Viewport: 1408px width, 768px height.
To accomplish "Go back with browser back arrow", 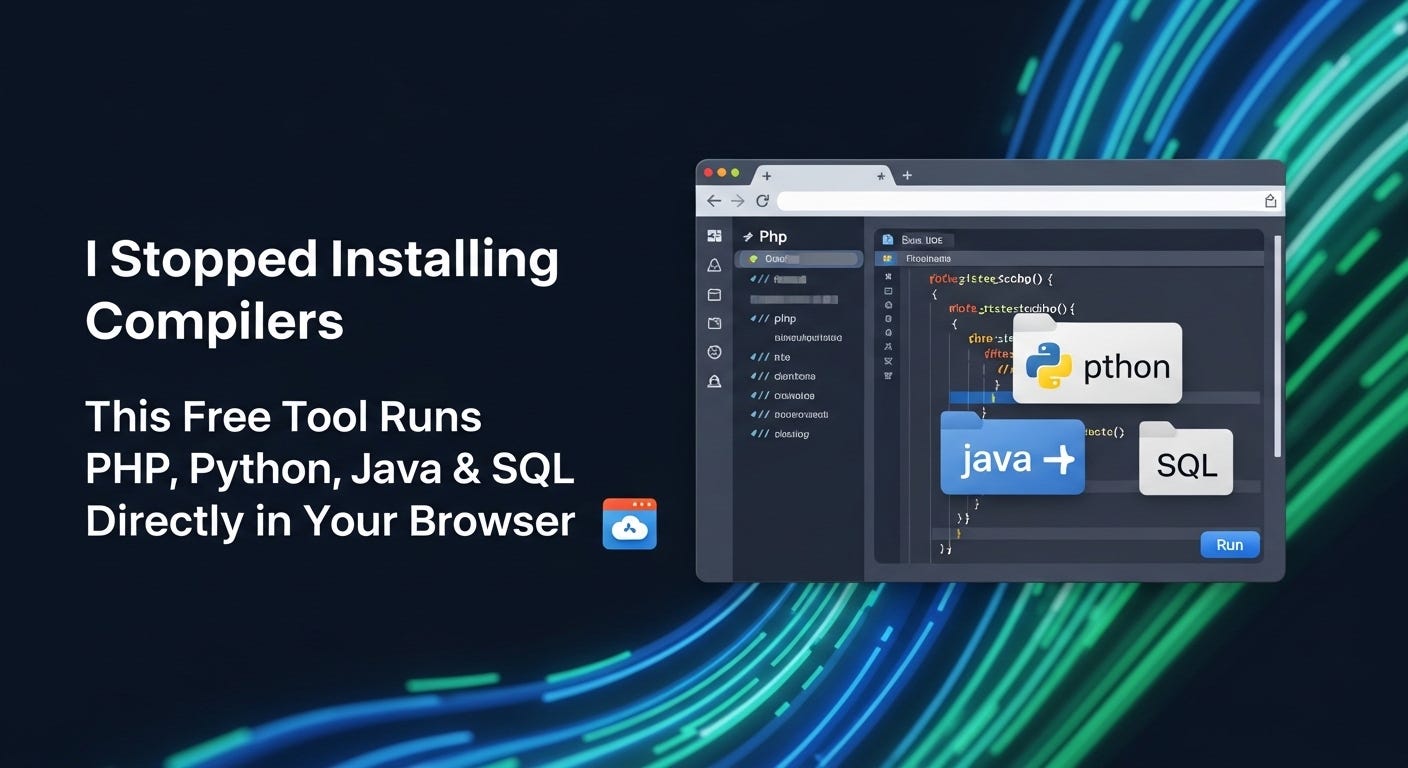I will click(714, 201).
